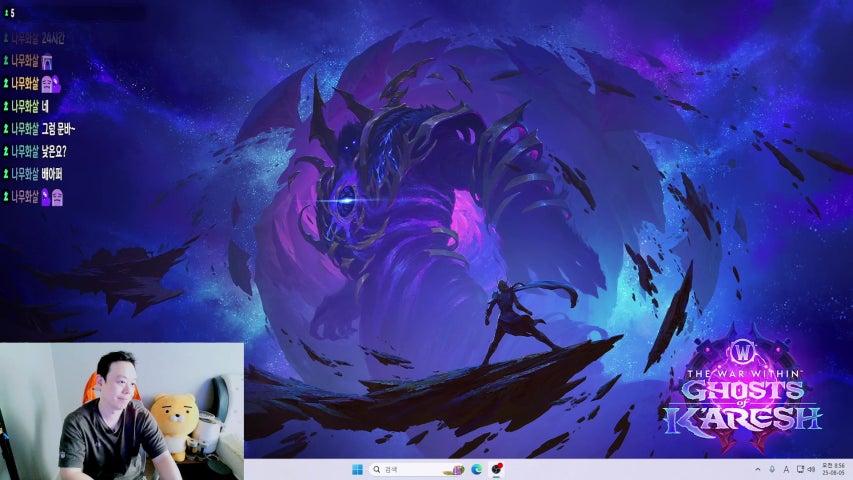
Task: Switch the input language indicator 'A'
Action: point(786,469)
